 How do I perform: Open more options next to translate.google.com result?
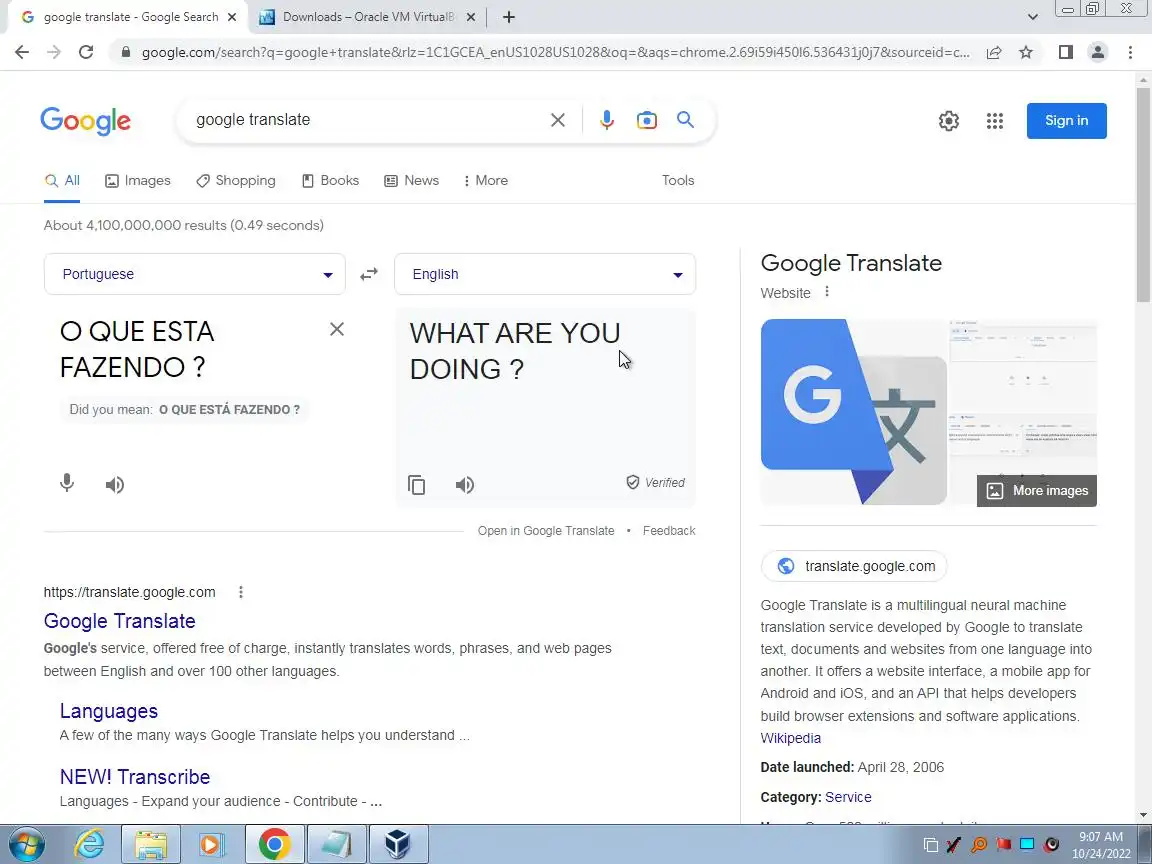pyautogui.click(x=240, y=592)
